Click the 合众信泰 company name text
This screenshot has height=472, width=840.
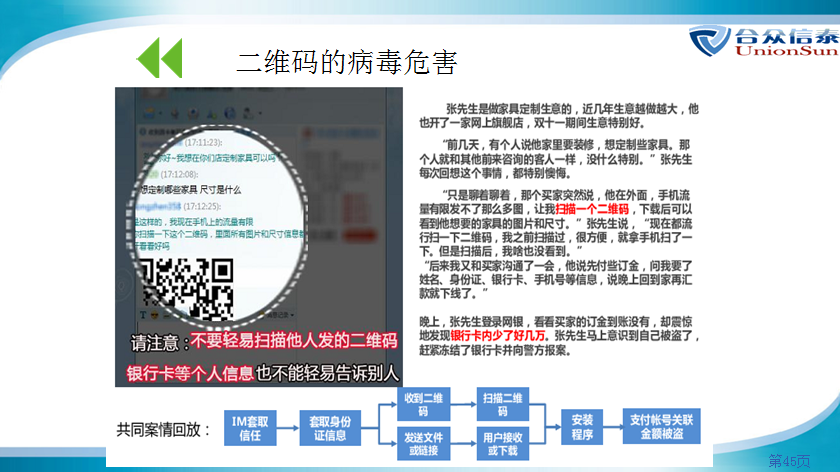click(x=787, y=36)
